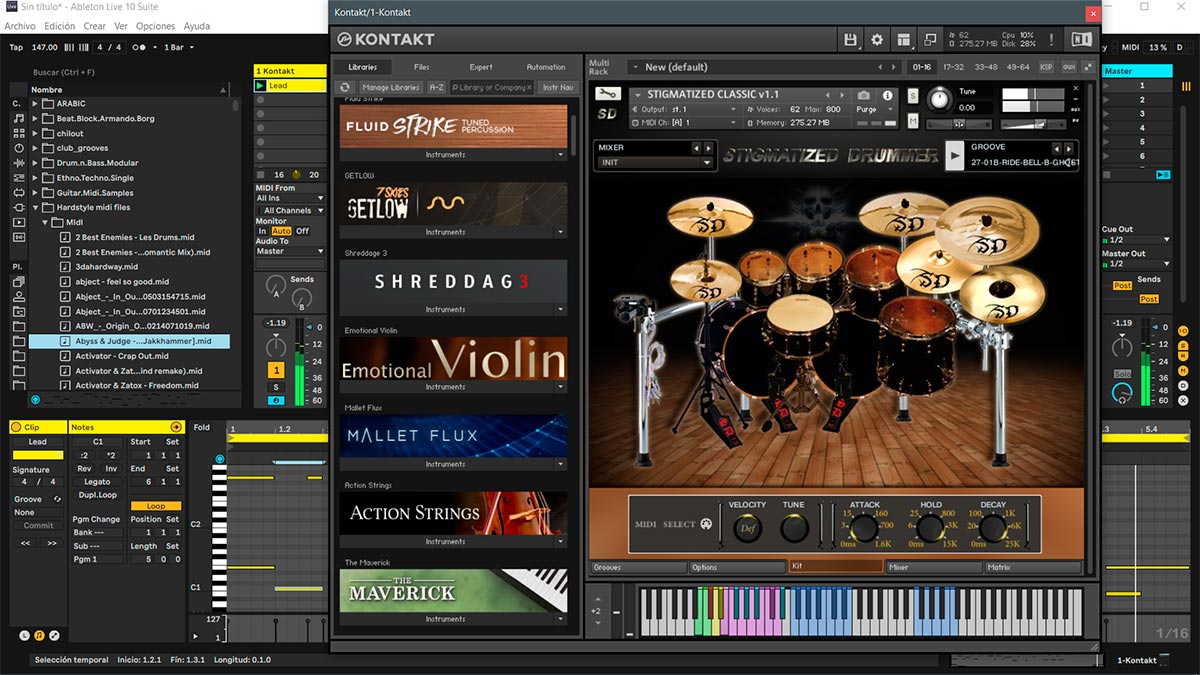Switch to the Files tab in Kontakt
Image resolution: width=1200 pixels, height=675 pixels.
tap(422, 67)
